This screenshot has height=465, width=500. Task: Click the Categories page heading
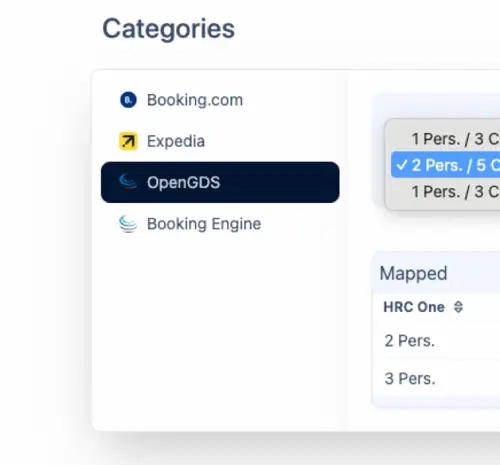(x=169, y=29)
